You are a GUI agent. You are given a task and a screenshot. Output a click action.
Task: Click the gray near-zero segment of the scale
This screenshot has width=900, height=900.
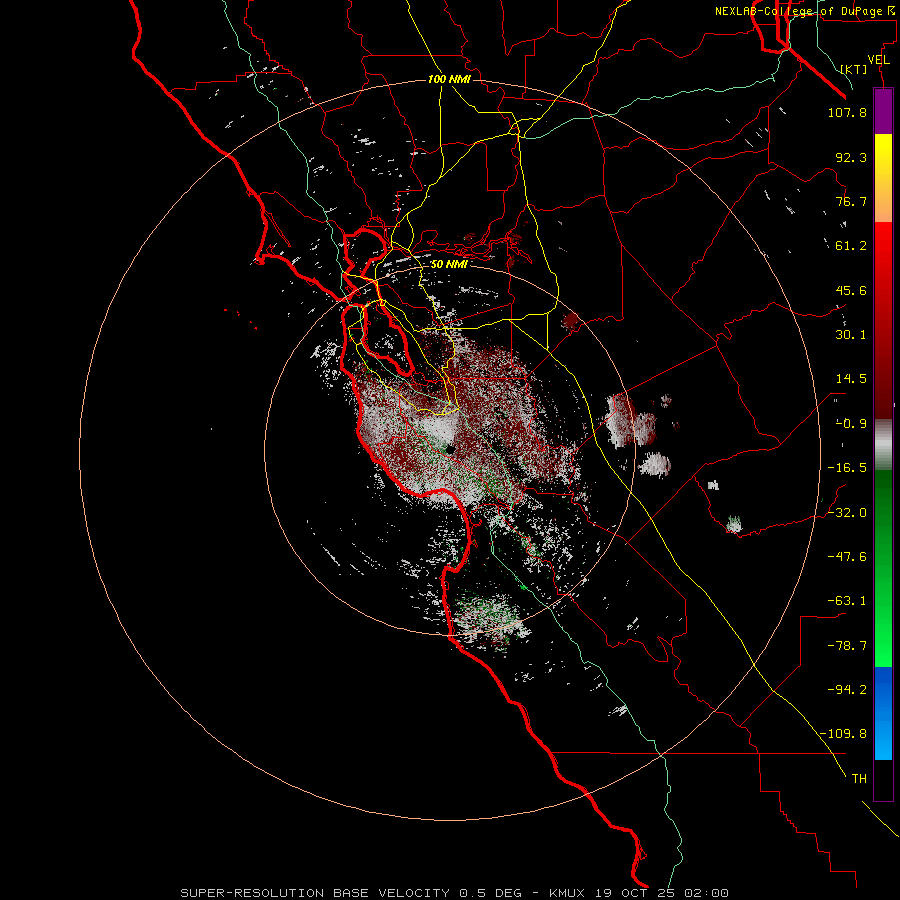point(883,445)
